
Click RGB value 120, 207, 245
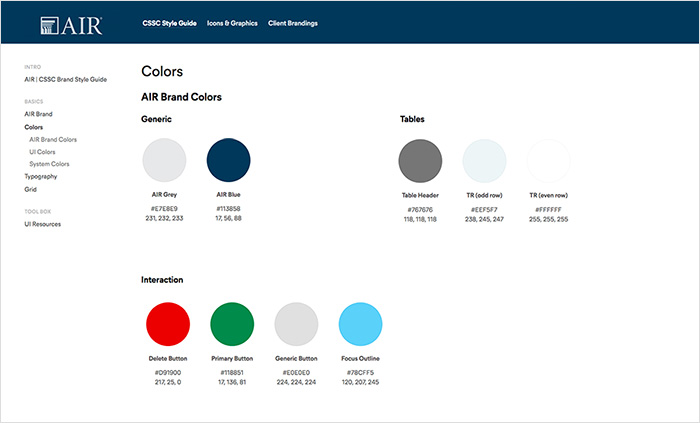point(361,382)
